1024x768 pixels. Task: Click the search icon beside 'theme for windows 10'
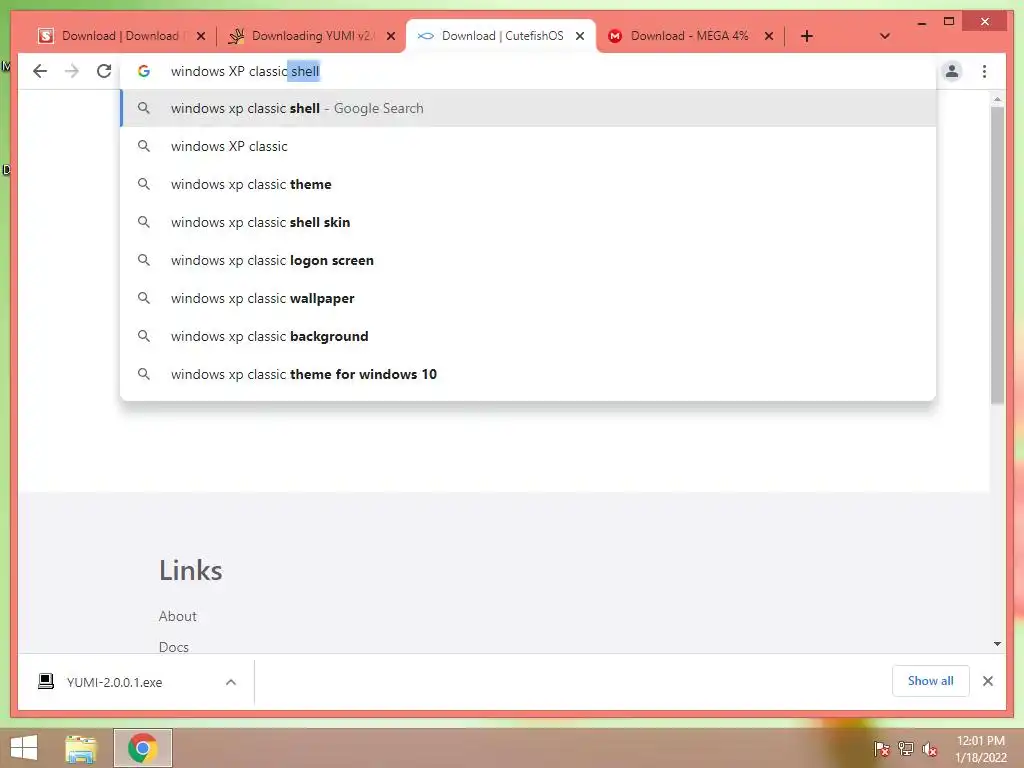coord(144,374)
